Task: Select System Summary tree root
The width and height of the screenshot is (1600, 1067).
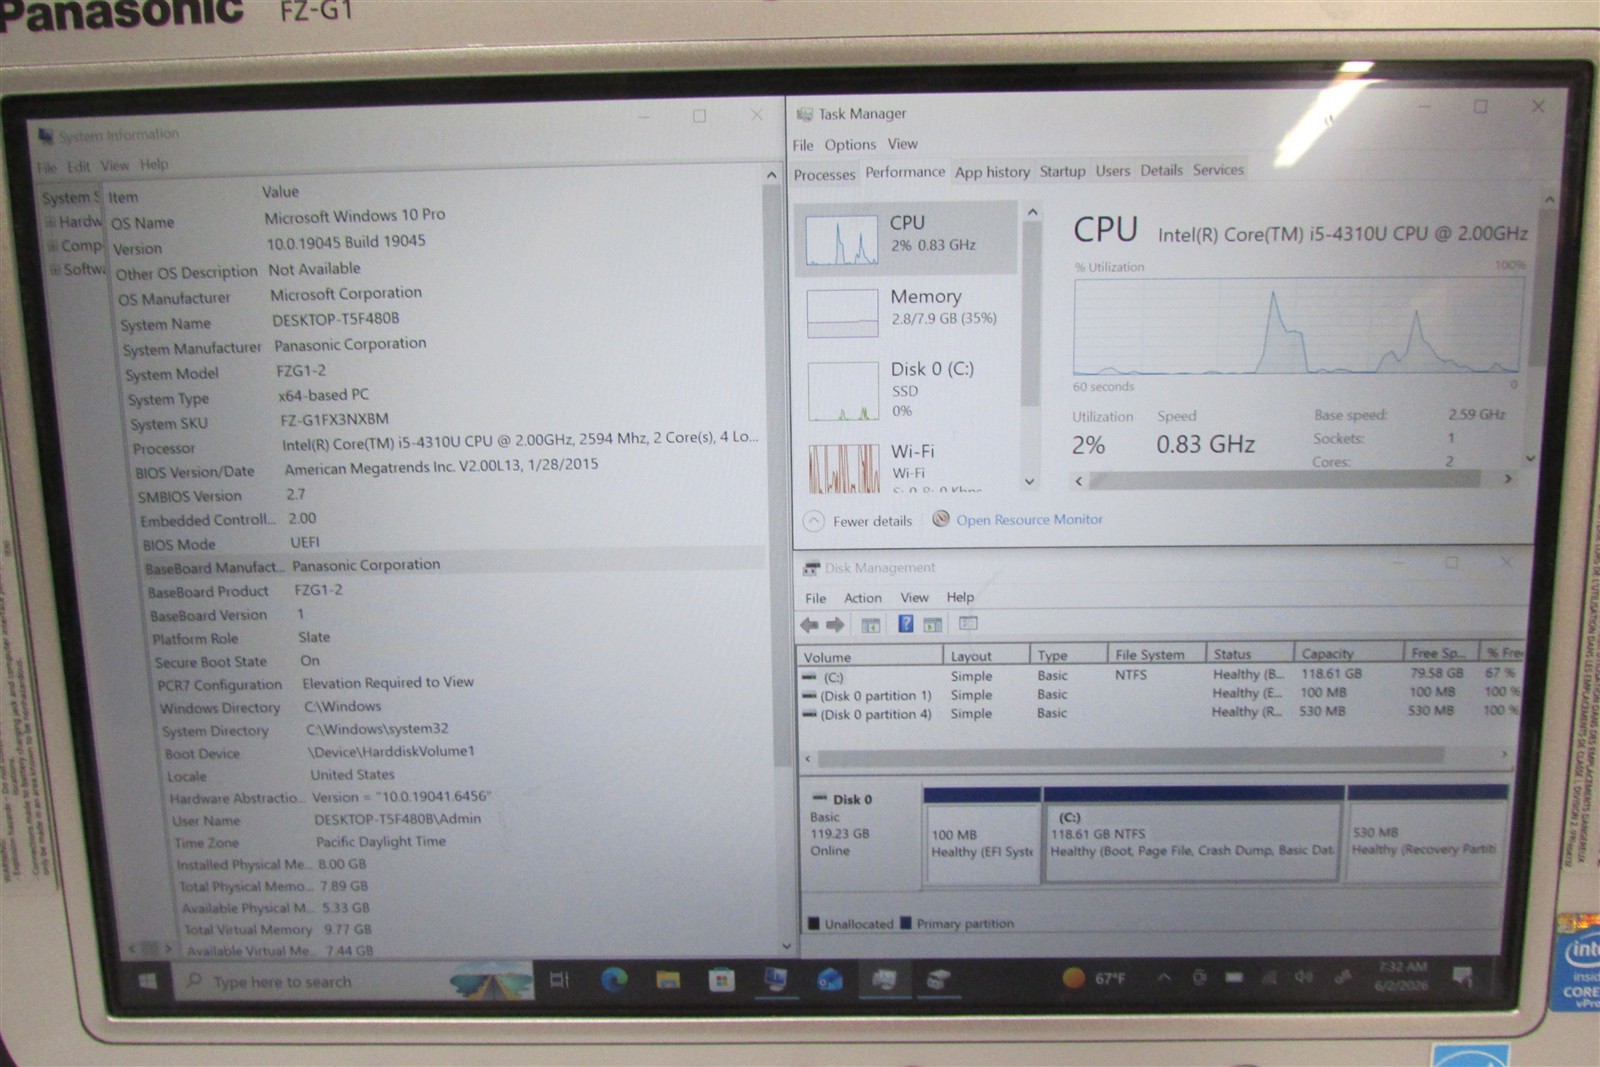Action: (x=70, y=198)
